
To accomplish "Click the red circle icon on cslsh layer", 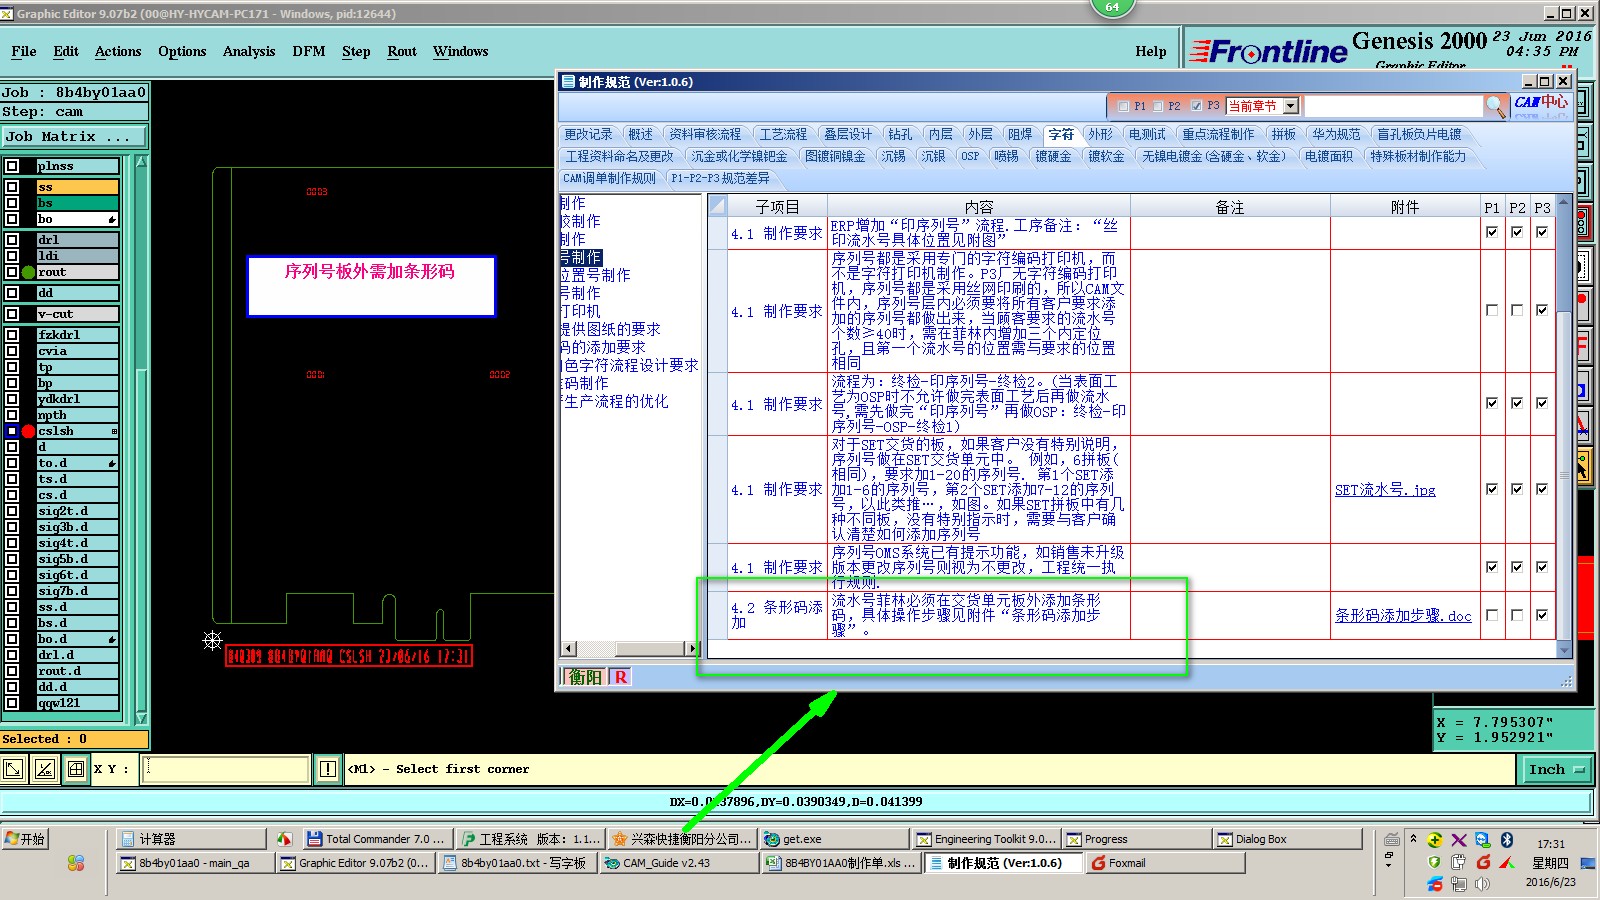I will point(29,431).
